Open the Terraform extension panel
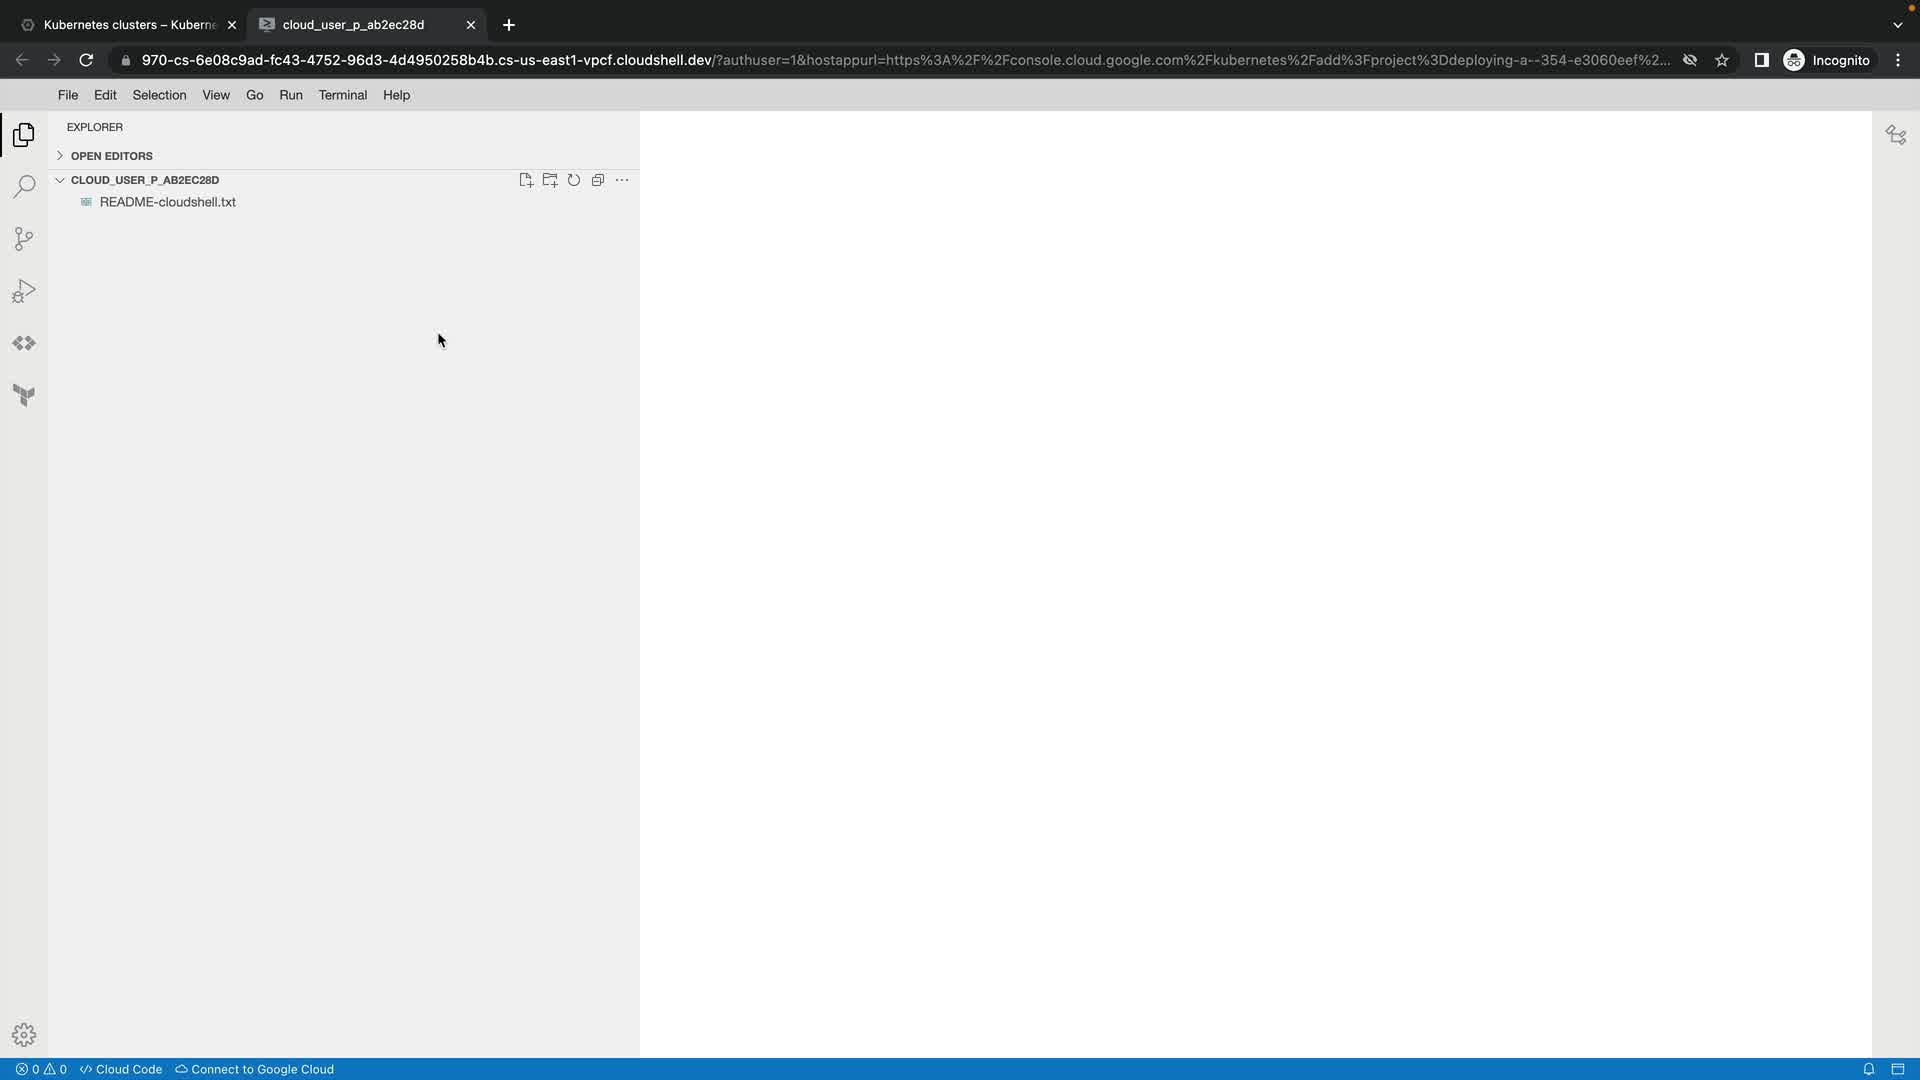Screen dimensions: 1920x1080 click(24, 395)
